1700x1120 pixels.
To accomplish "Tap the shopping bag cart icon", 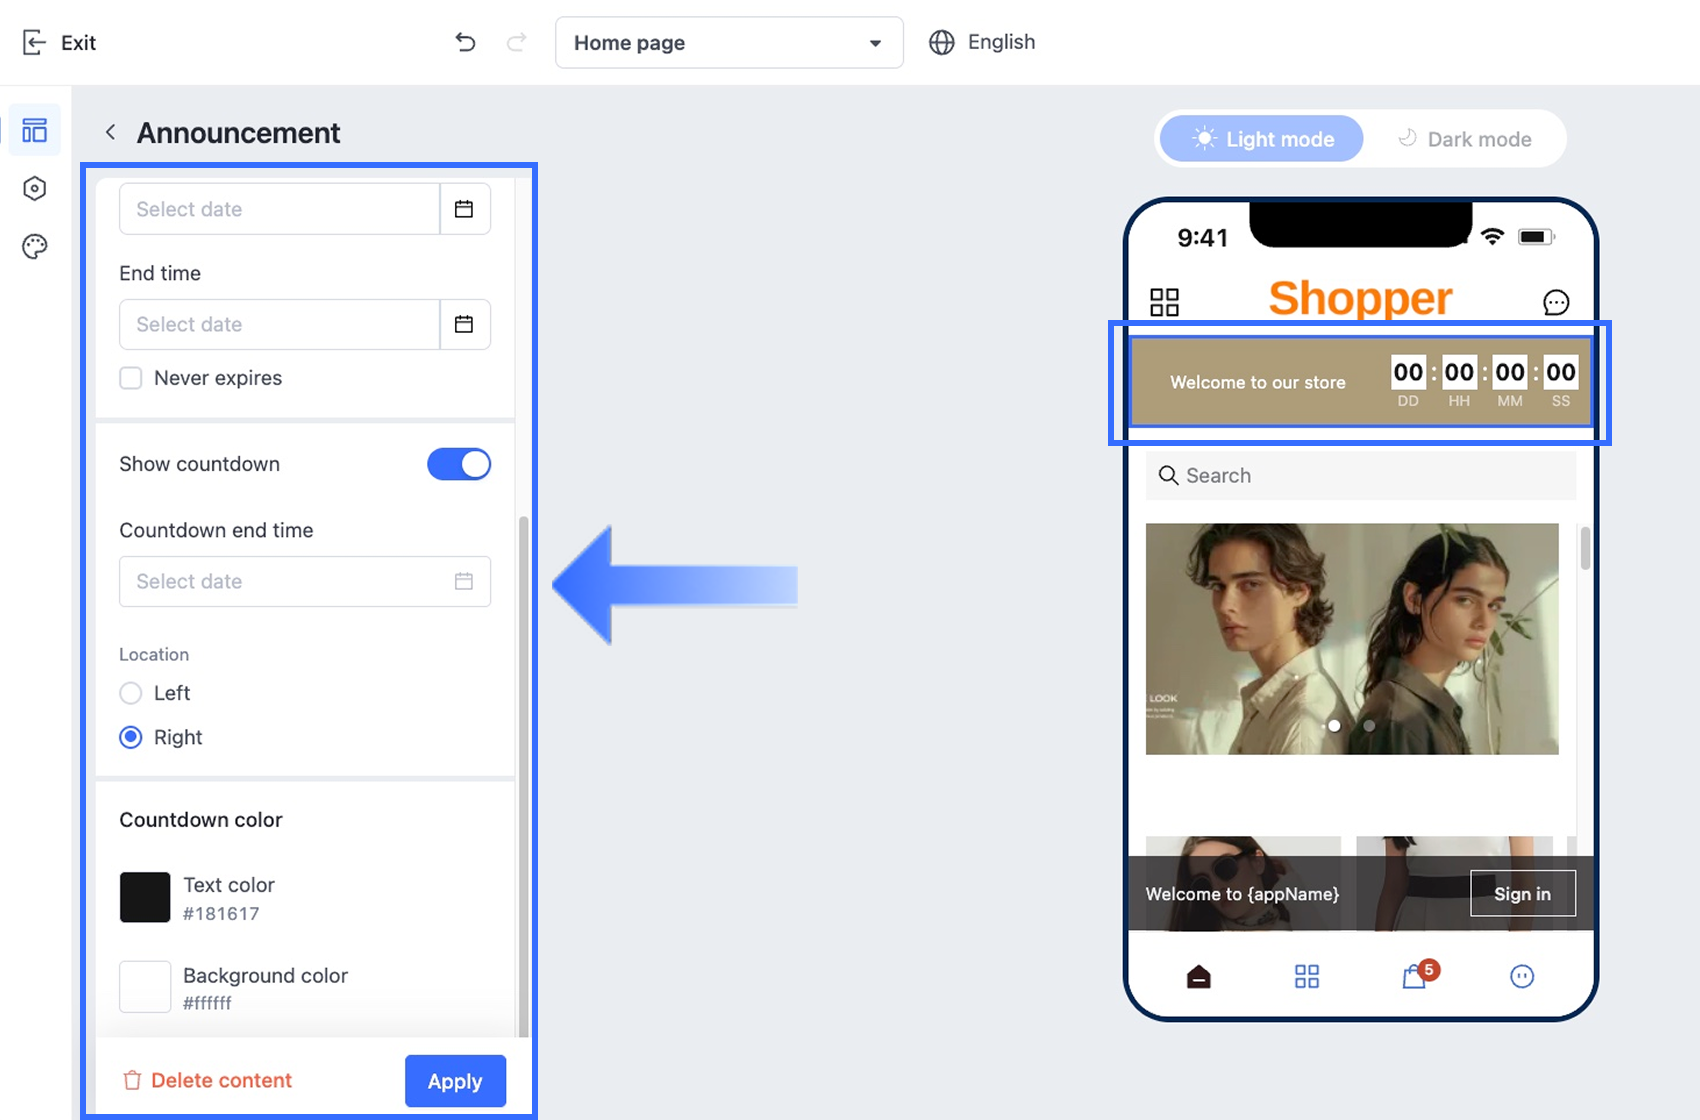I will tap(1414, 976).
